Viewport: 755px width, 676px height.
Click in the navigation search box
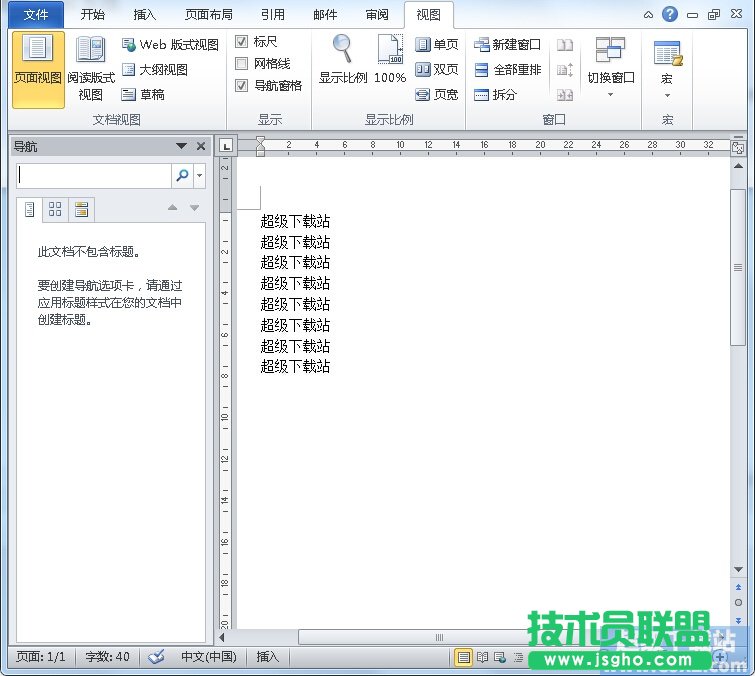click(93, 176)
